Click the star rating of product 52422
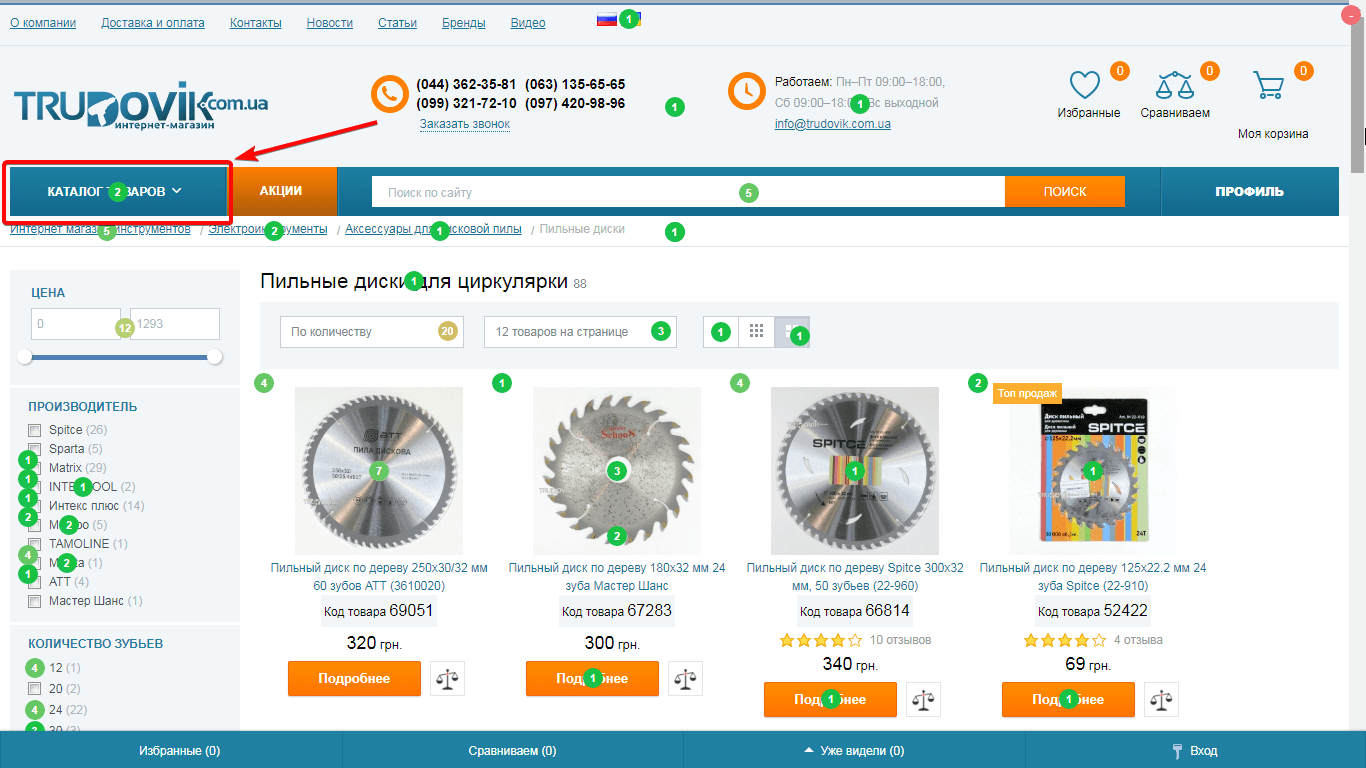 [x=1065, y=640]
